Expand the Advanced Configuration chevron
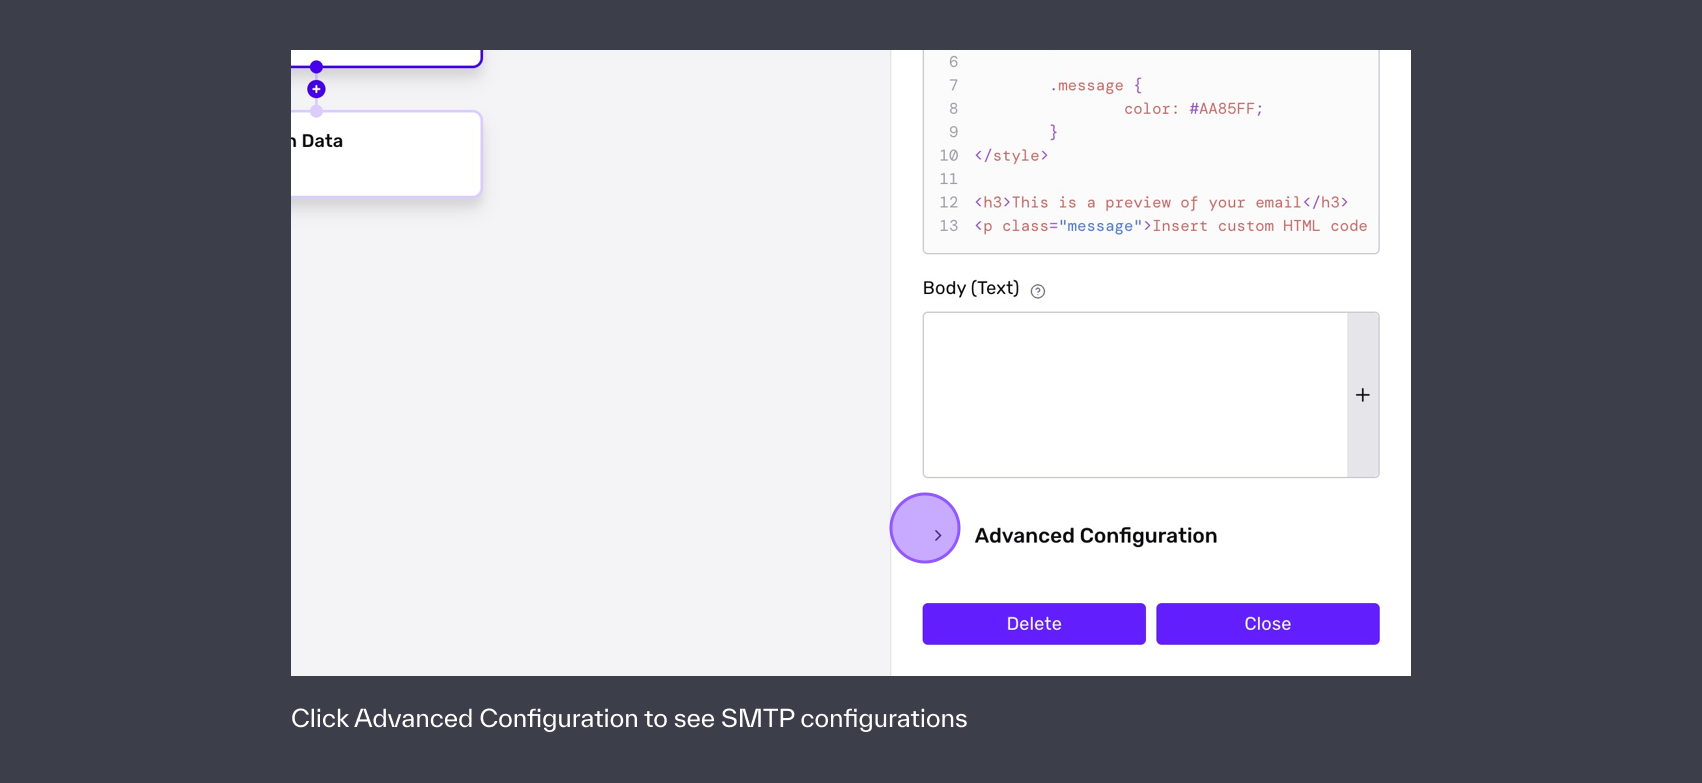 click(x=938, y=535)
